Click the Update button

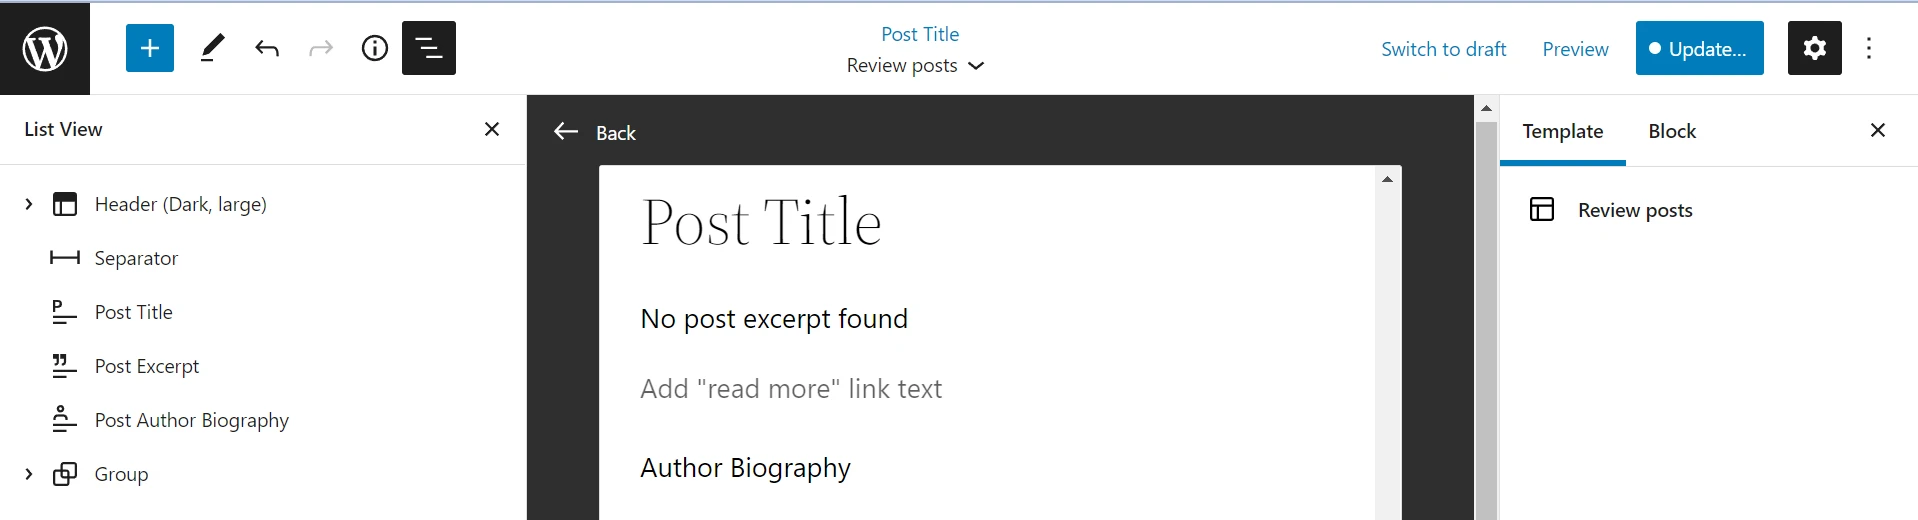tap(1699, 48)
